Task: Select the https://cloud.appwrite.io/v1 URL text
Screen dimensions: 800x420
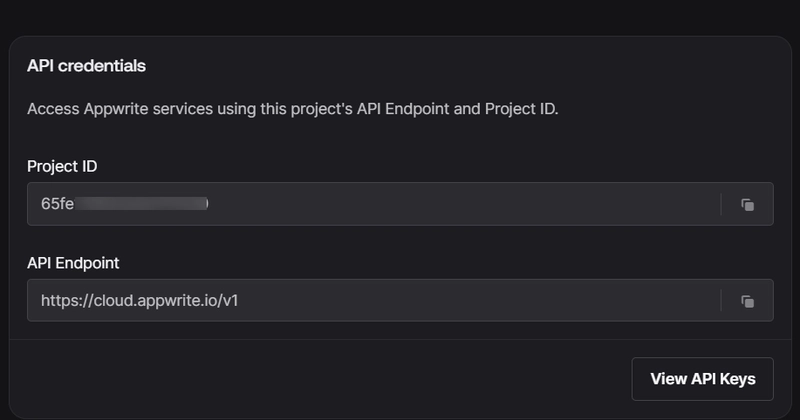Action: point(139,301)
